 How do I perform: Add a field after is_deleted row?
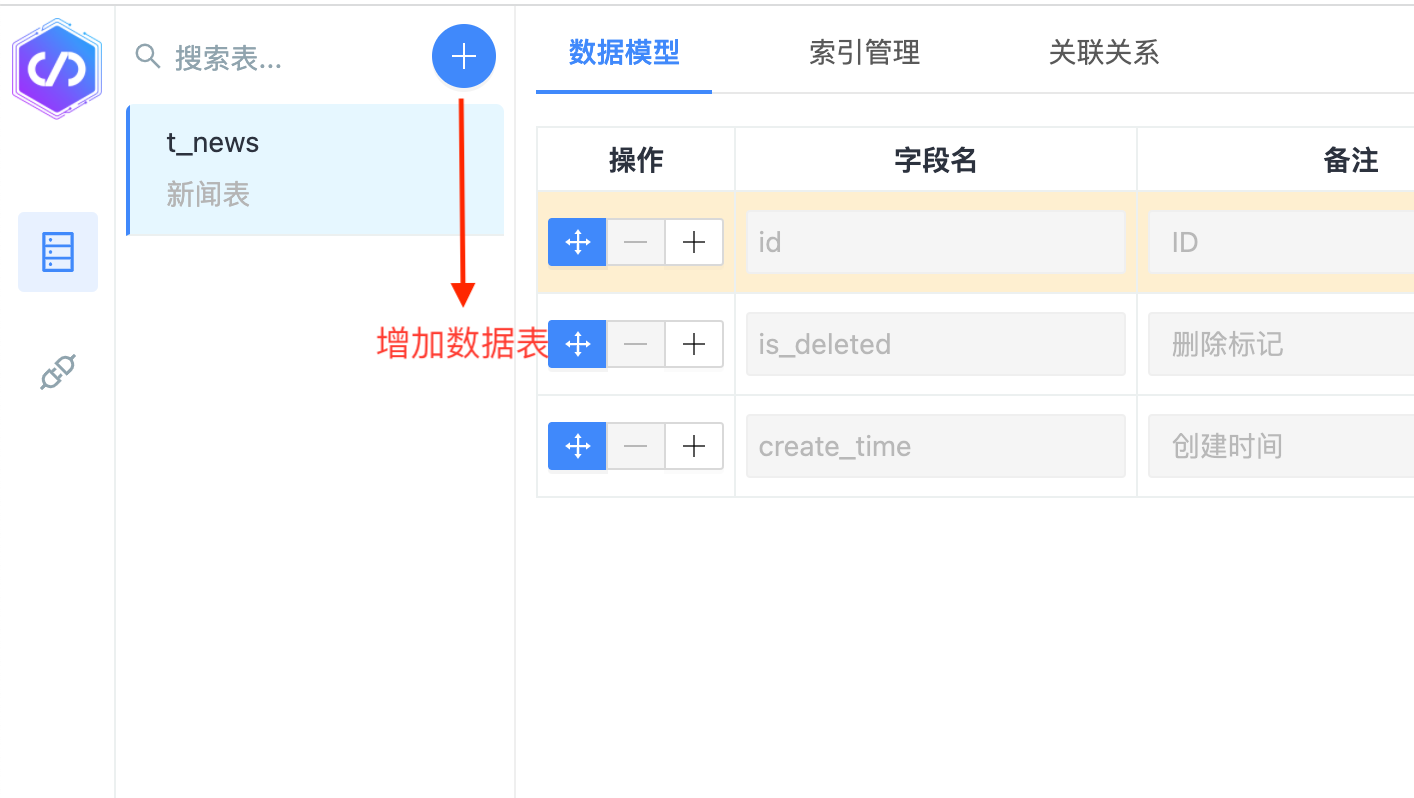coord(694,344)
